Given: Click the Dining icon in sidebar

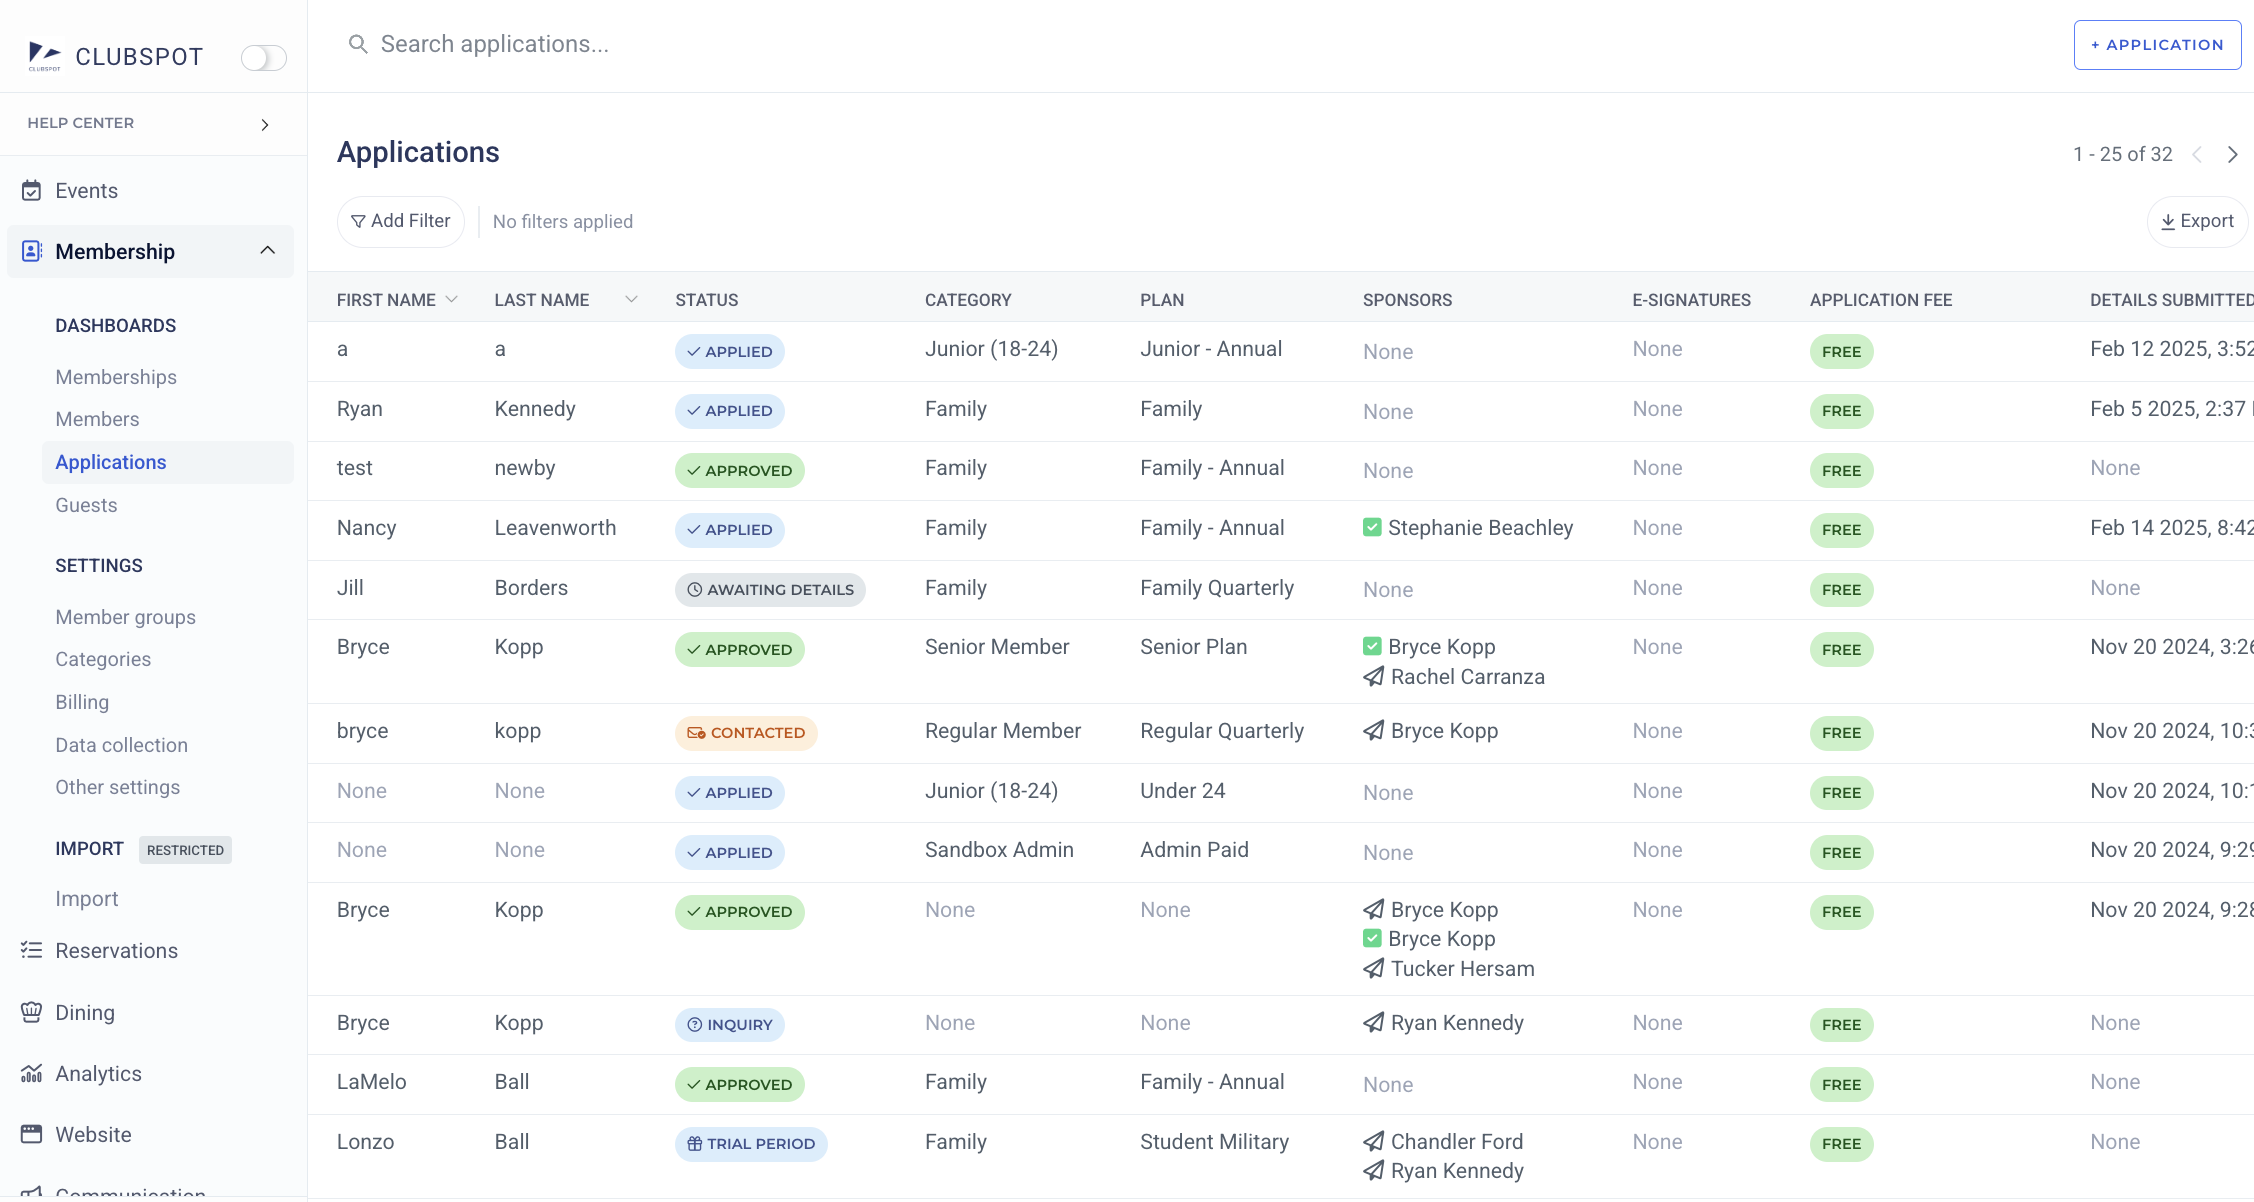Looking at the screenshot, I should coord(32,1012).
